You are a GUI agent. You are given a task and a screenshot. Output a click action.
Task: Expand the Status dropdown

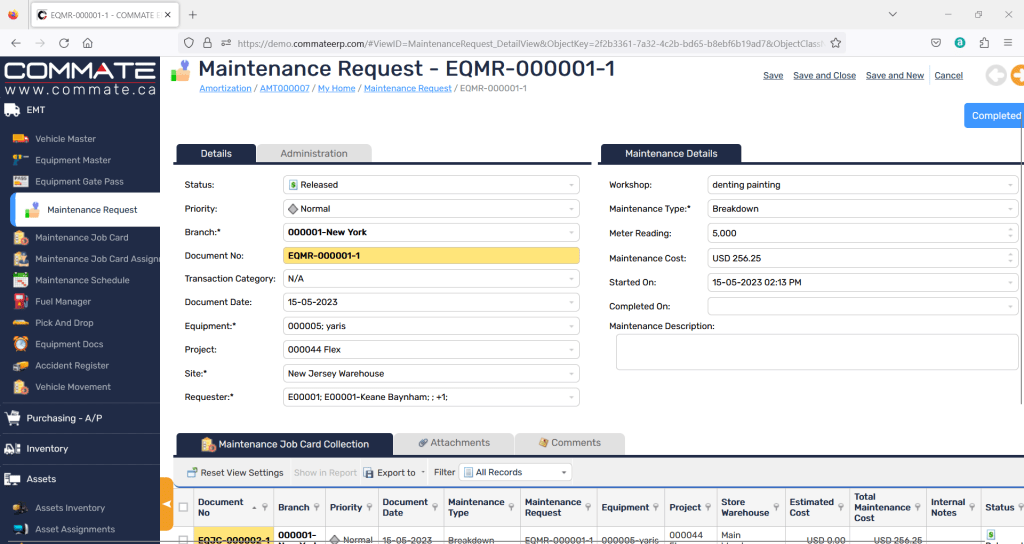(x=572, y=185)
